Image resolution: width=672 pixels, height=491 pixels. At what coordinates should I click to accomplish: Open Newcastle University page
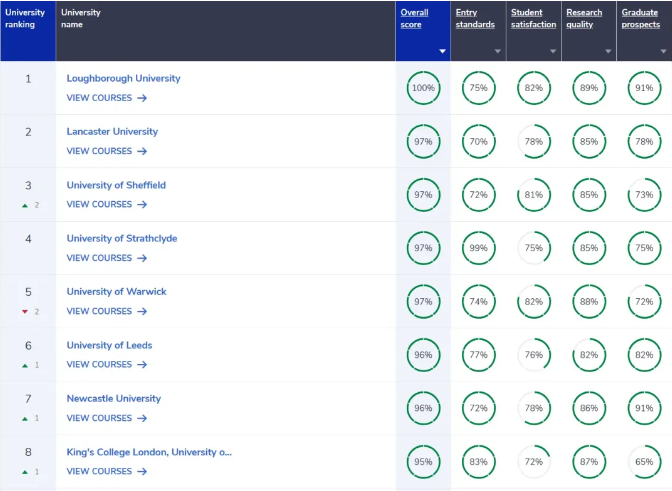(x=114, y=398)
